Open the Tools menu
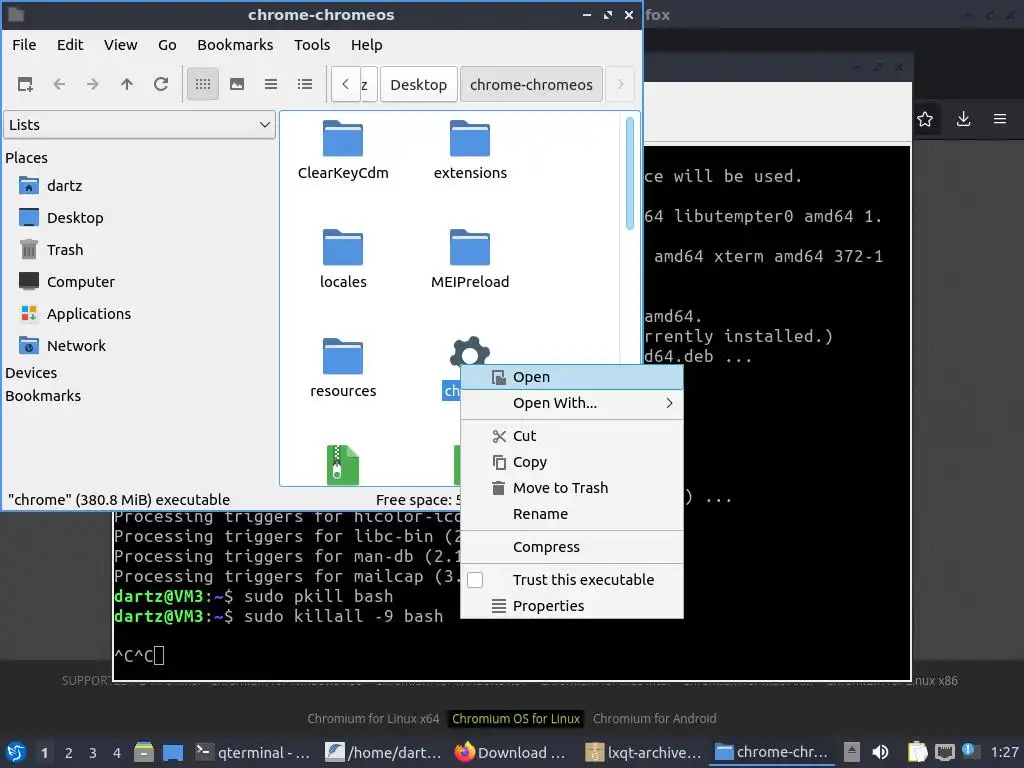Image resolution: width=1024 pixels, height=768 pixels. coord(312,45)
